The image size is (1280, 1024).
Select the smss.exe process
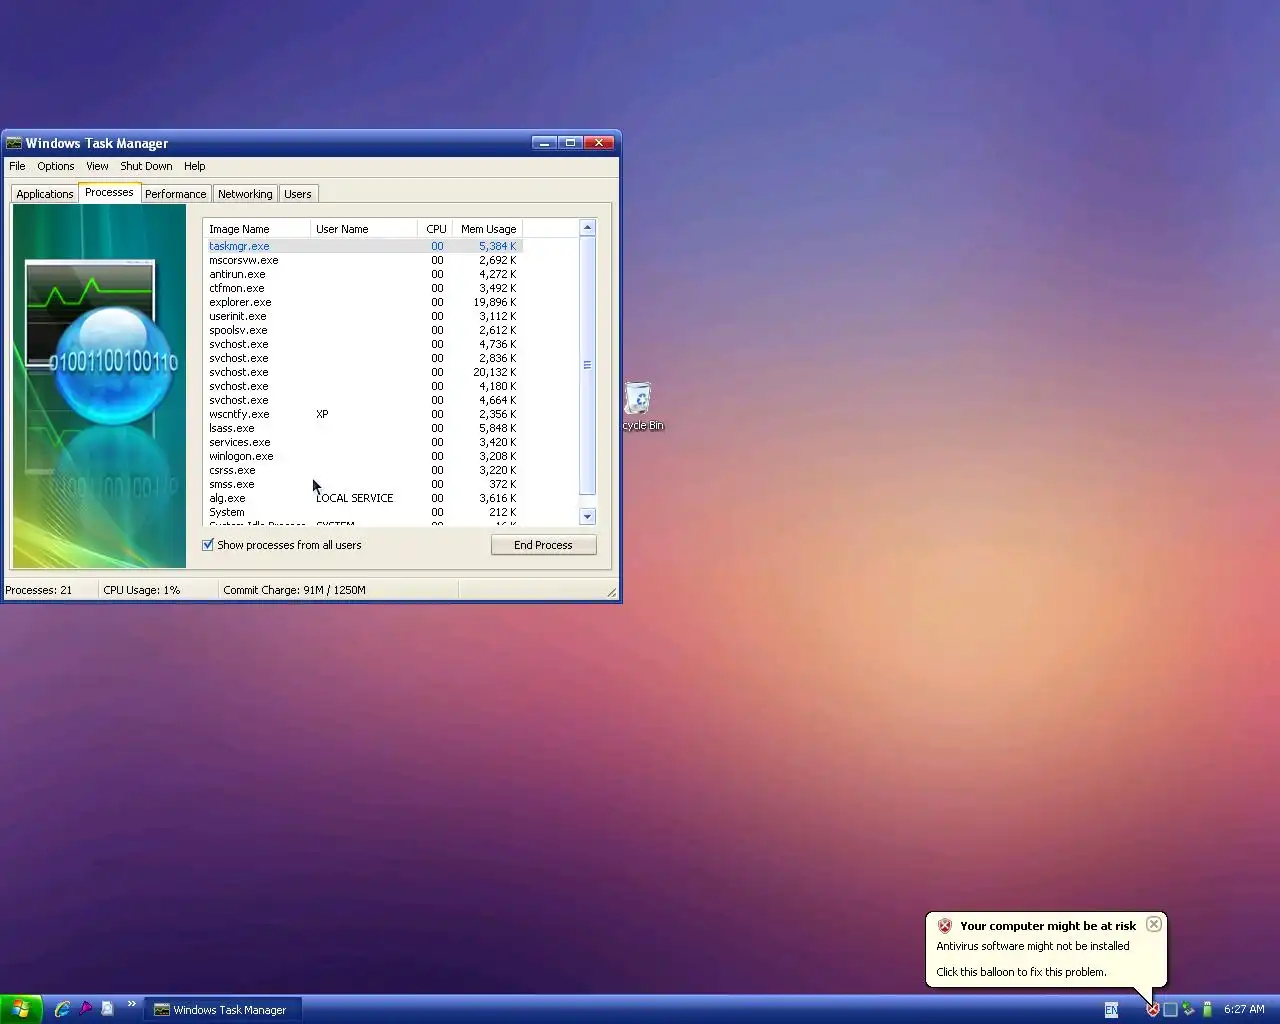coord(363,484)
